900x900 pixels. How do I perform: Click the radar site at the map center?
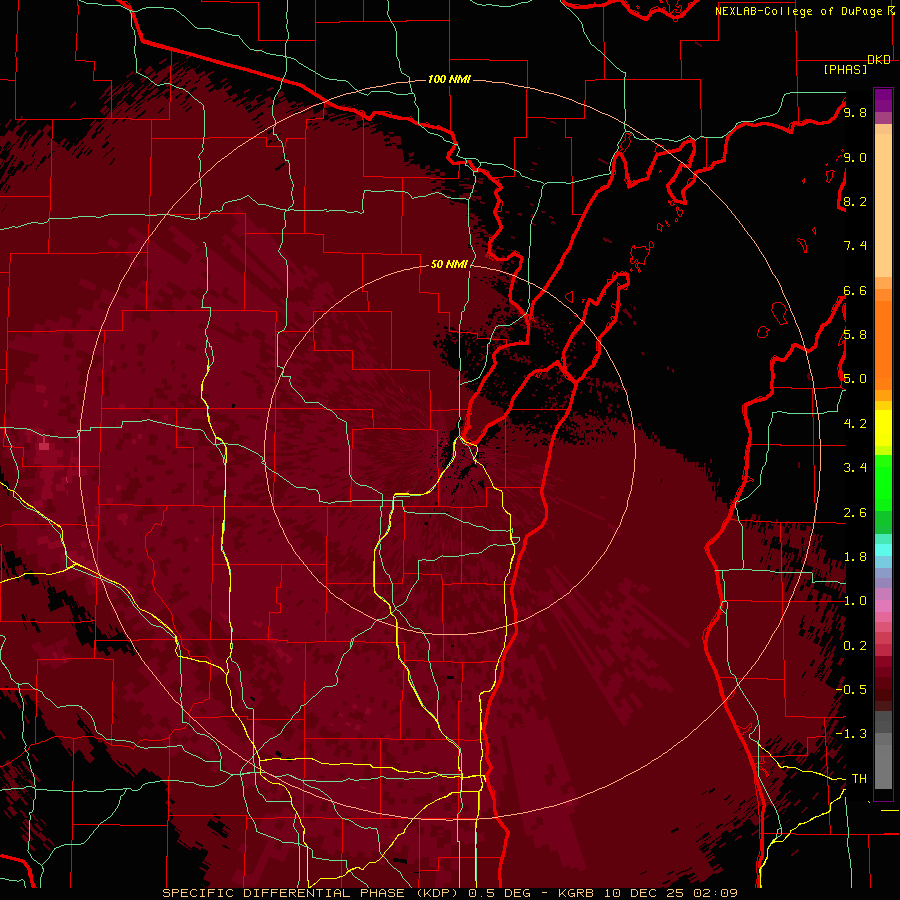(450, 449)
